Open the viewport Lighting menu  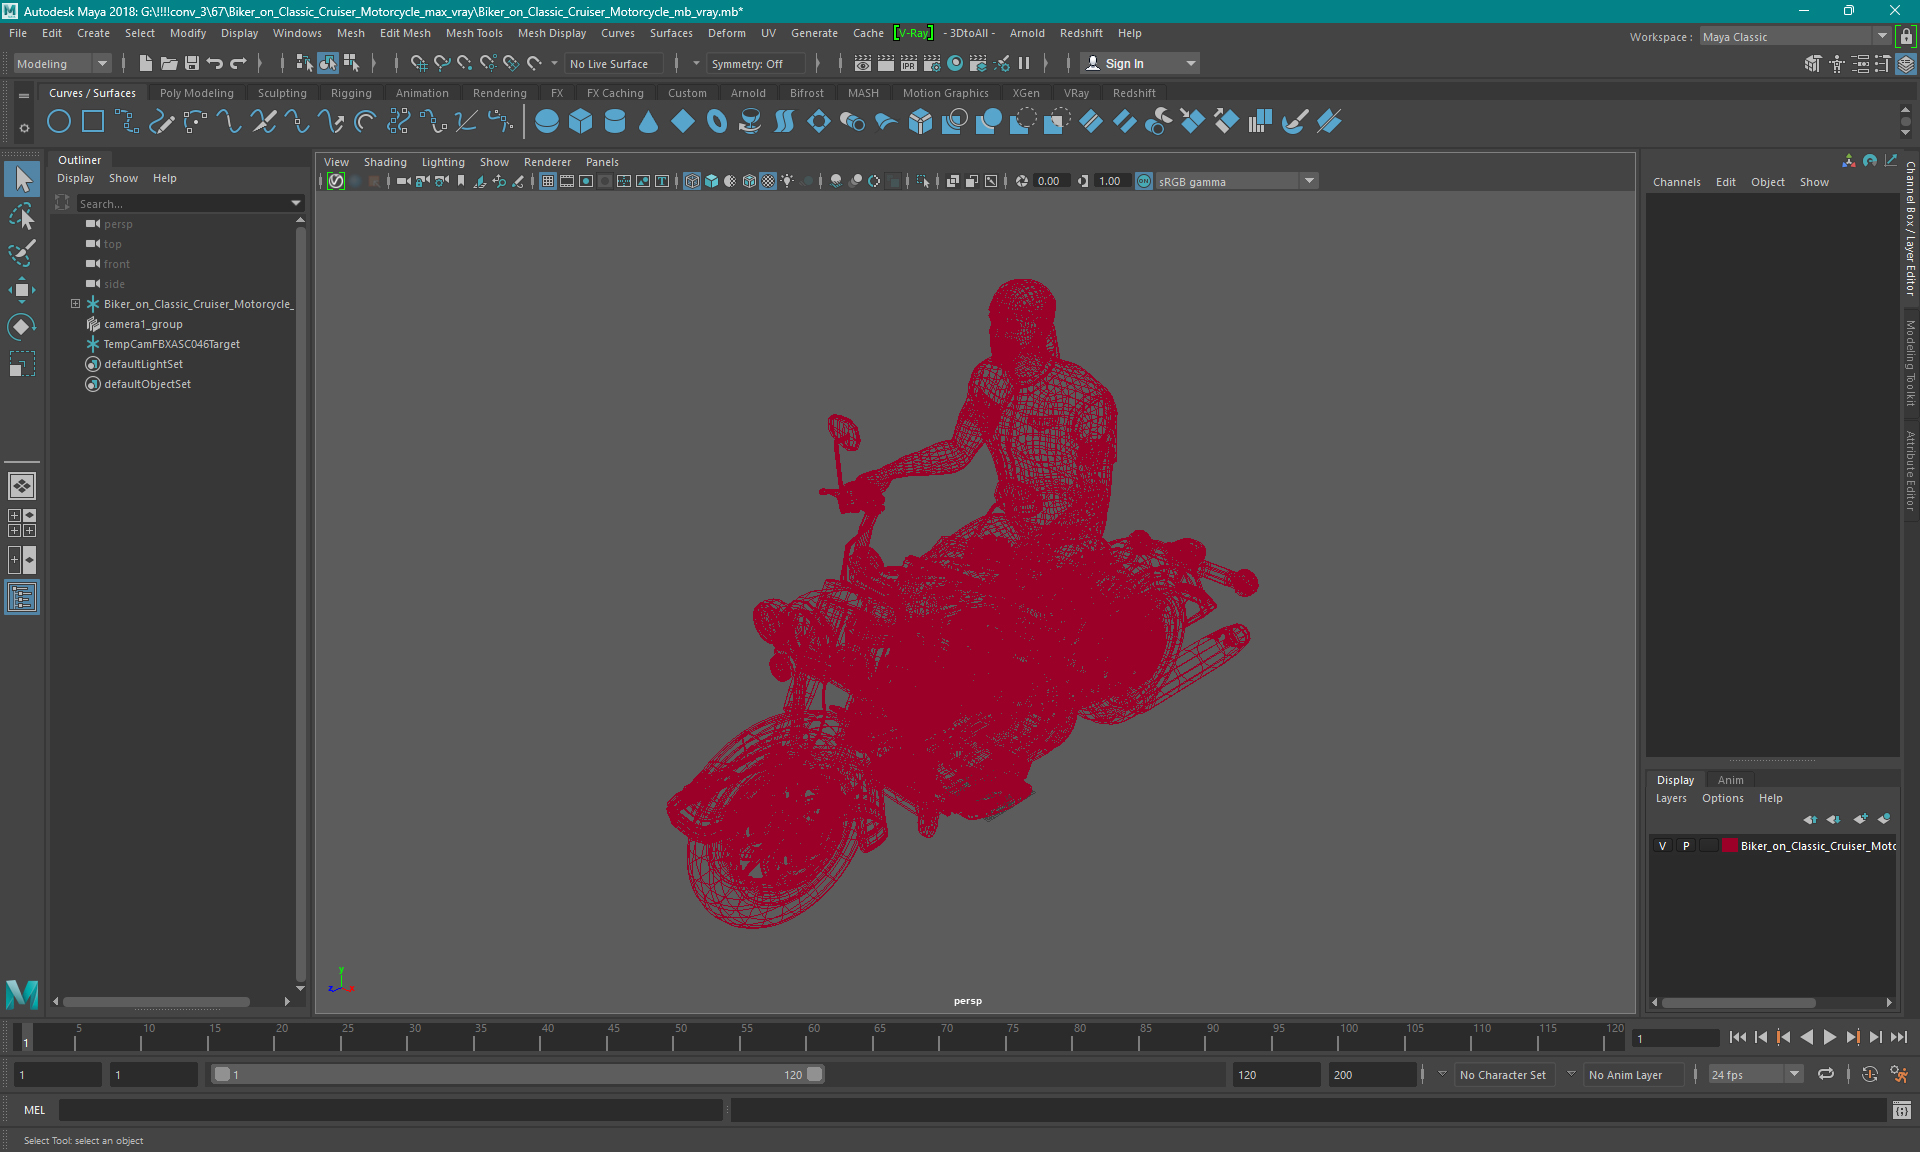[x=443, y=162]
